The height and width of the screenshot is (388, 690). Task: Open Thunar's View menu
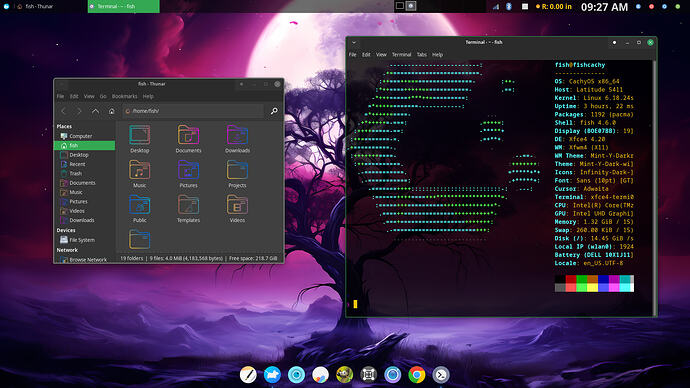pos(89,96)
